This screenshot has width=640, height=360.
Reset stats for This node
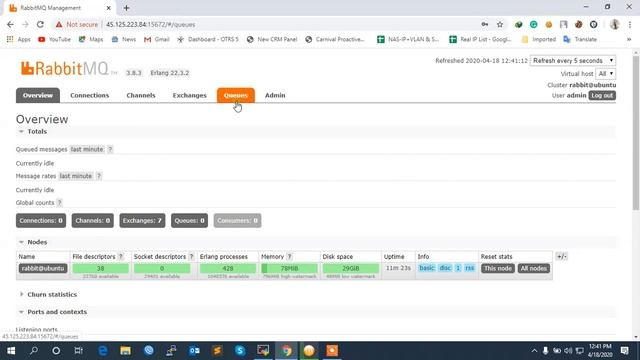point(498,268)
